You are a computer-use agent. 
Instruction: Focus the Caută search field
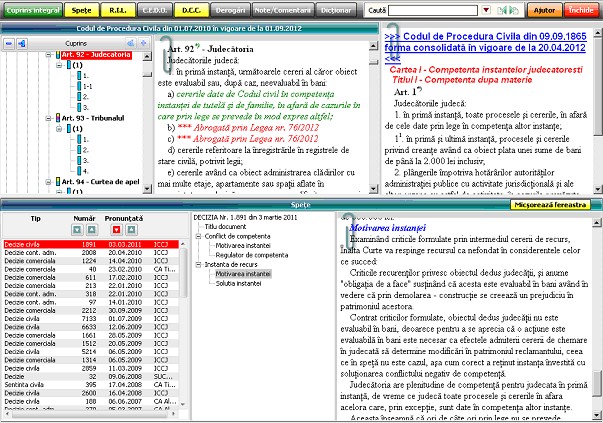click(x=433, y=10)
